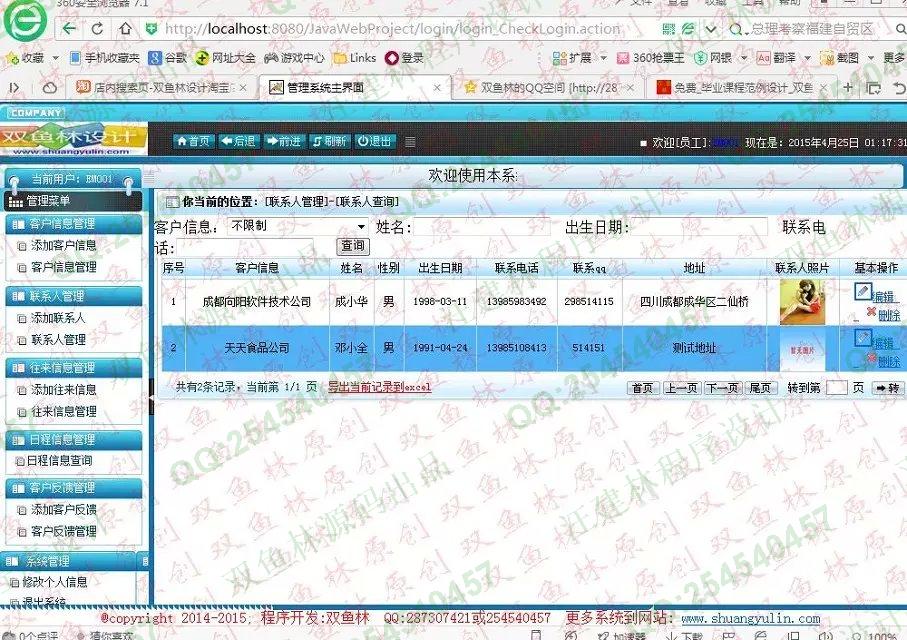Image resolution: width=907 pixels, height=640 pixels.
Task: Open 网址大全 bookmark
Action: (225, 58)
